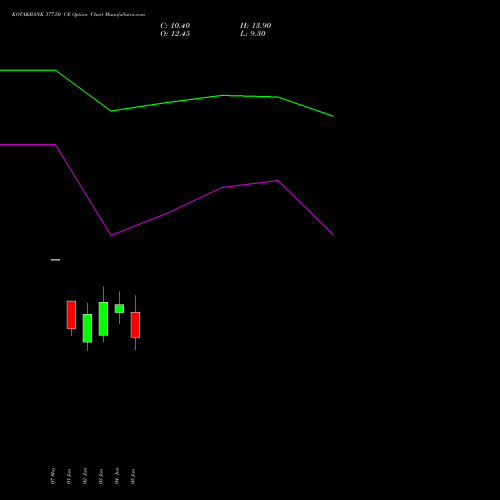Select the last red candlestick
The image size is (500, 500).
click(135, 325)
